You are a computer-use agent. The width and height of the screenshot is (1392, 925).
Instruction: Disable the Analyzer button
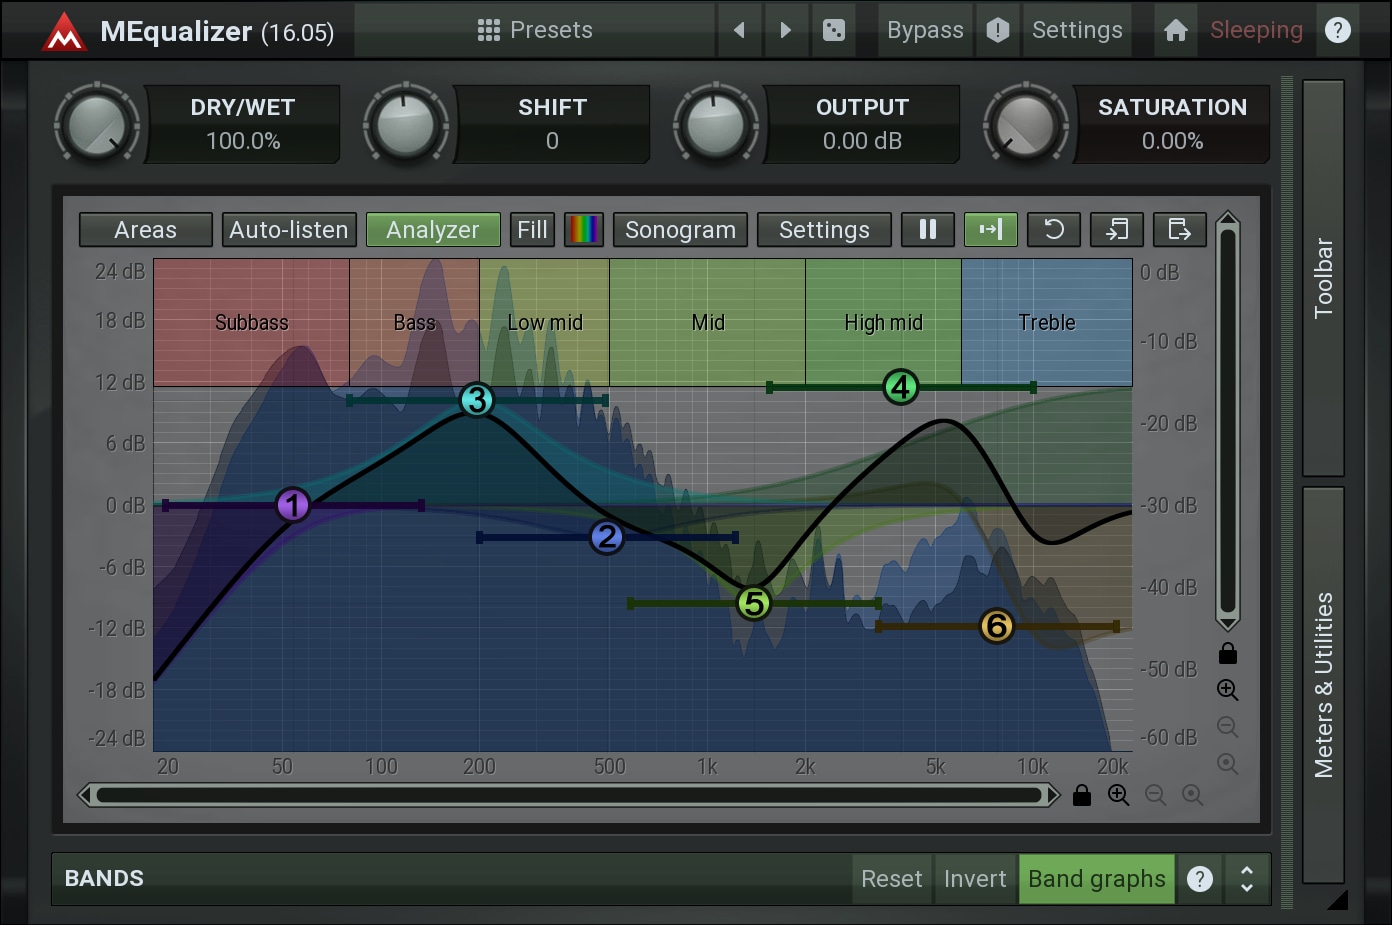[x=433, y=230]
